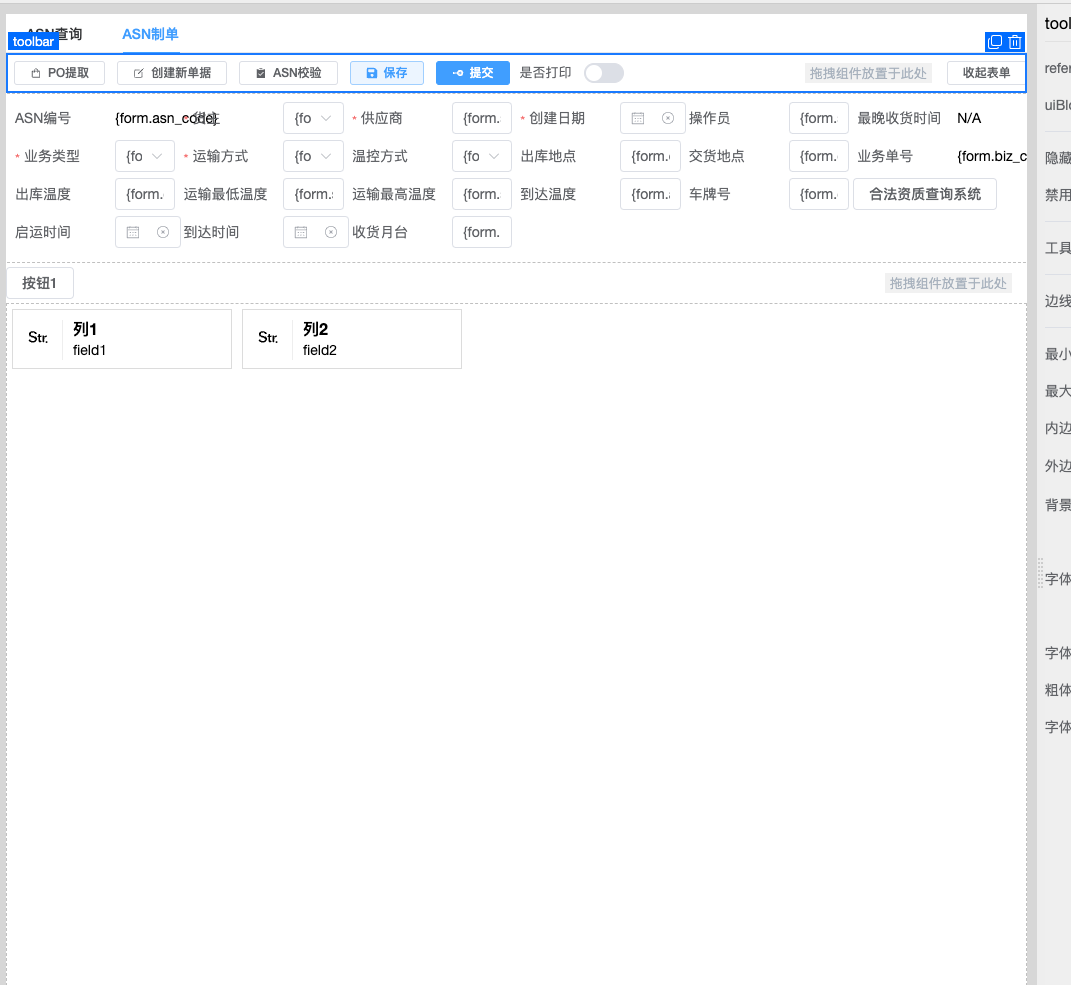Click the clear icon in 到达时间 field
This screenshot has width=1071, height=985.
tap(331, 232)
